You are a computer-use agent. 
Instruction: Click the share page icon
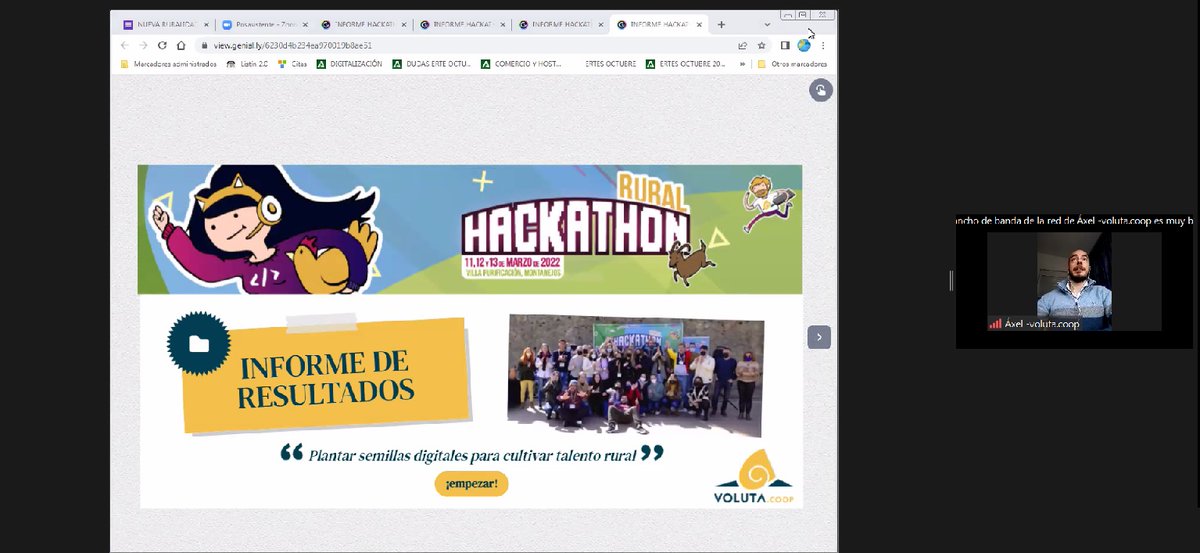click(742, 45)
